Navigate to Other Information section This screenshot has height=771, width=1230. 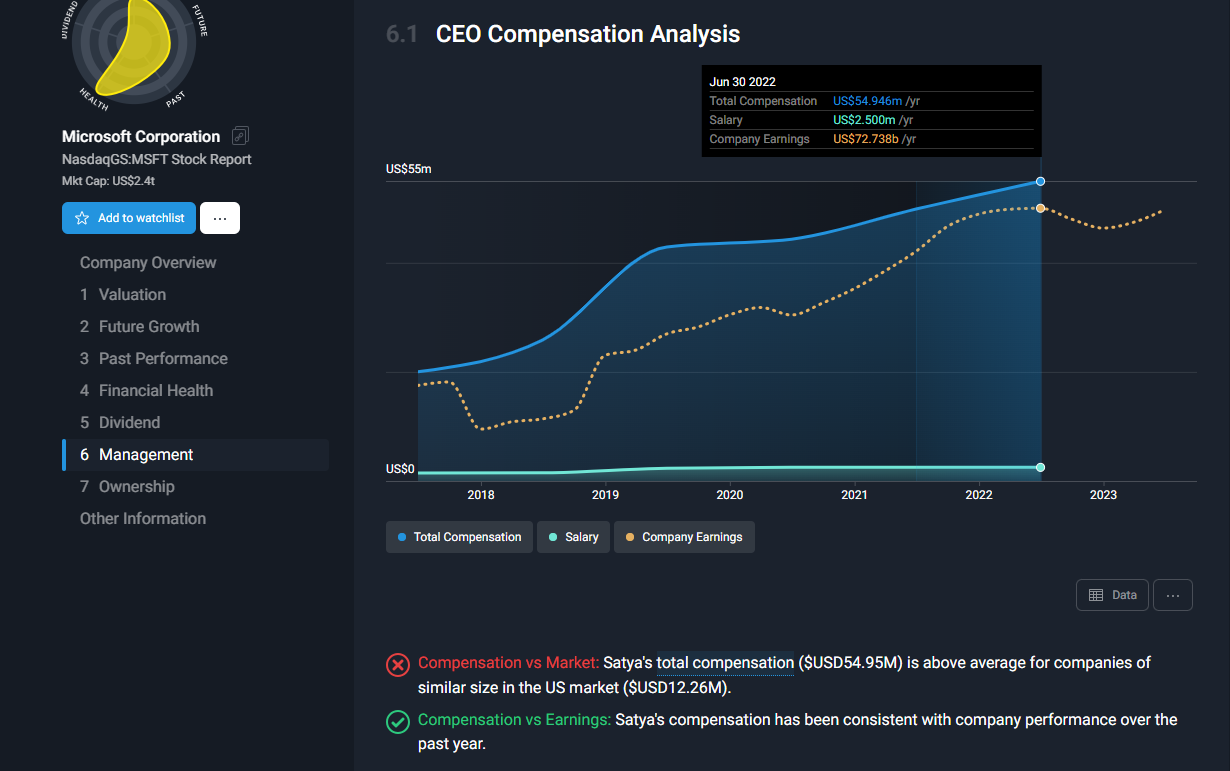point(143,519)
